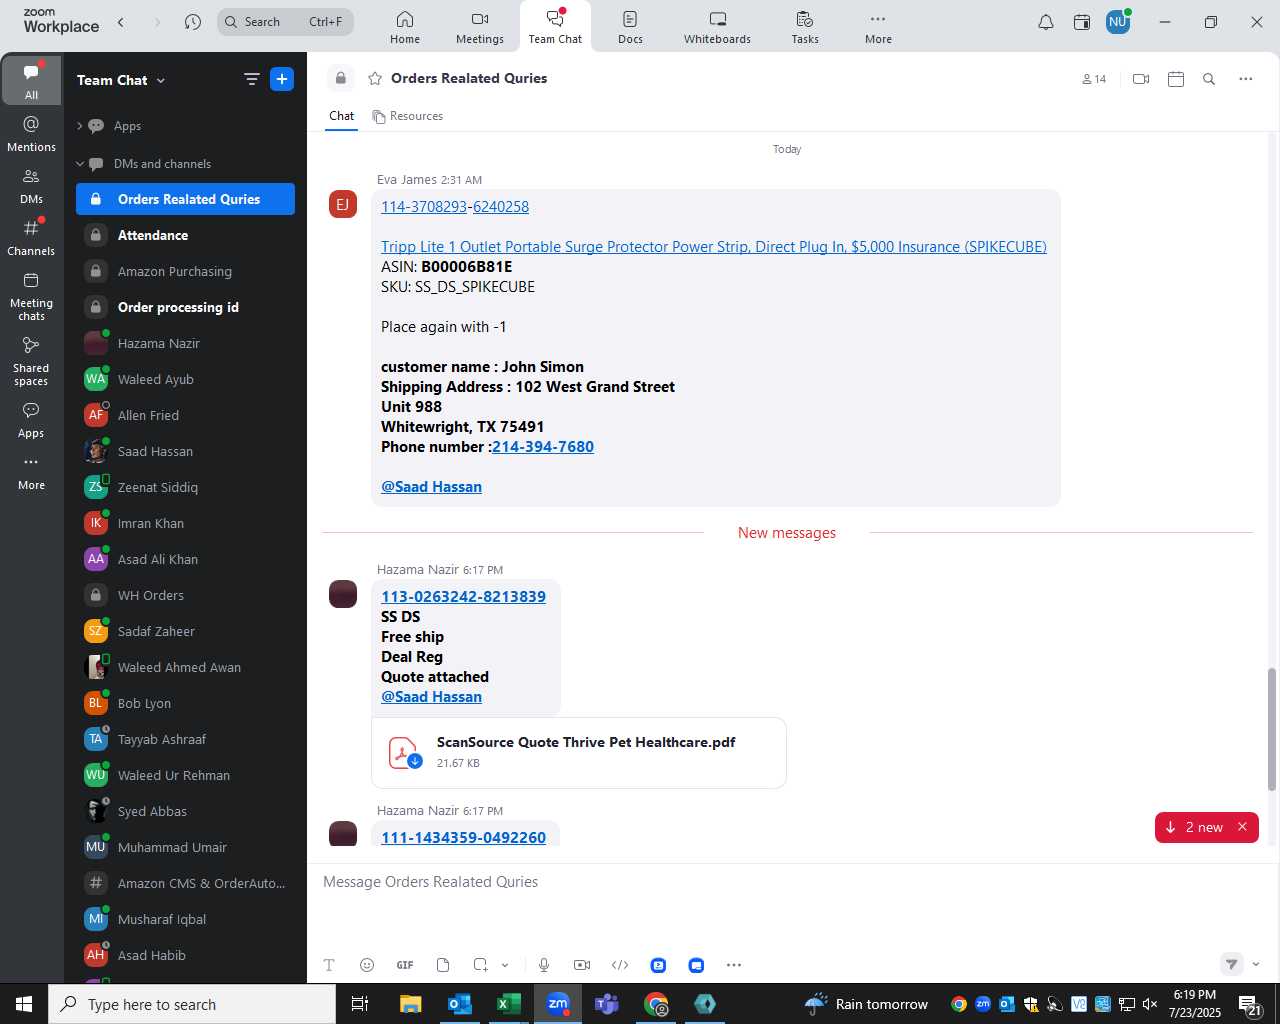Open the Tasks tab

805,27
